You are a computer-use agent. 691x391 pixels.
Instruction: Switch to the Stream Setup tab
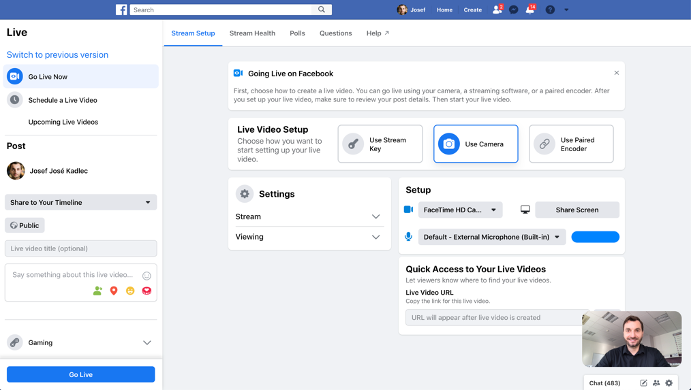click(x=193, y=33)
